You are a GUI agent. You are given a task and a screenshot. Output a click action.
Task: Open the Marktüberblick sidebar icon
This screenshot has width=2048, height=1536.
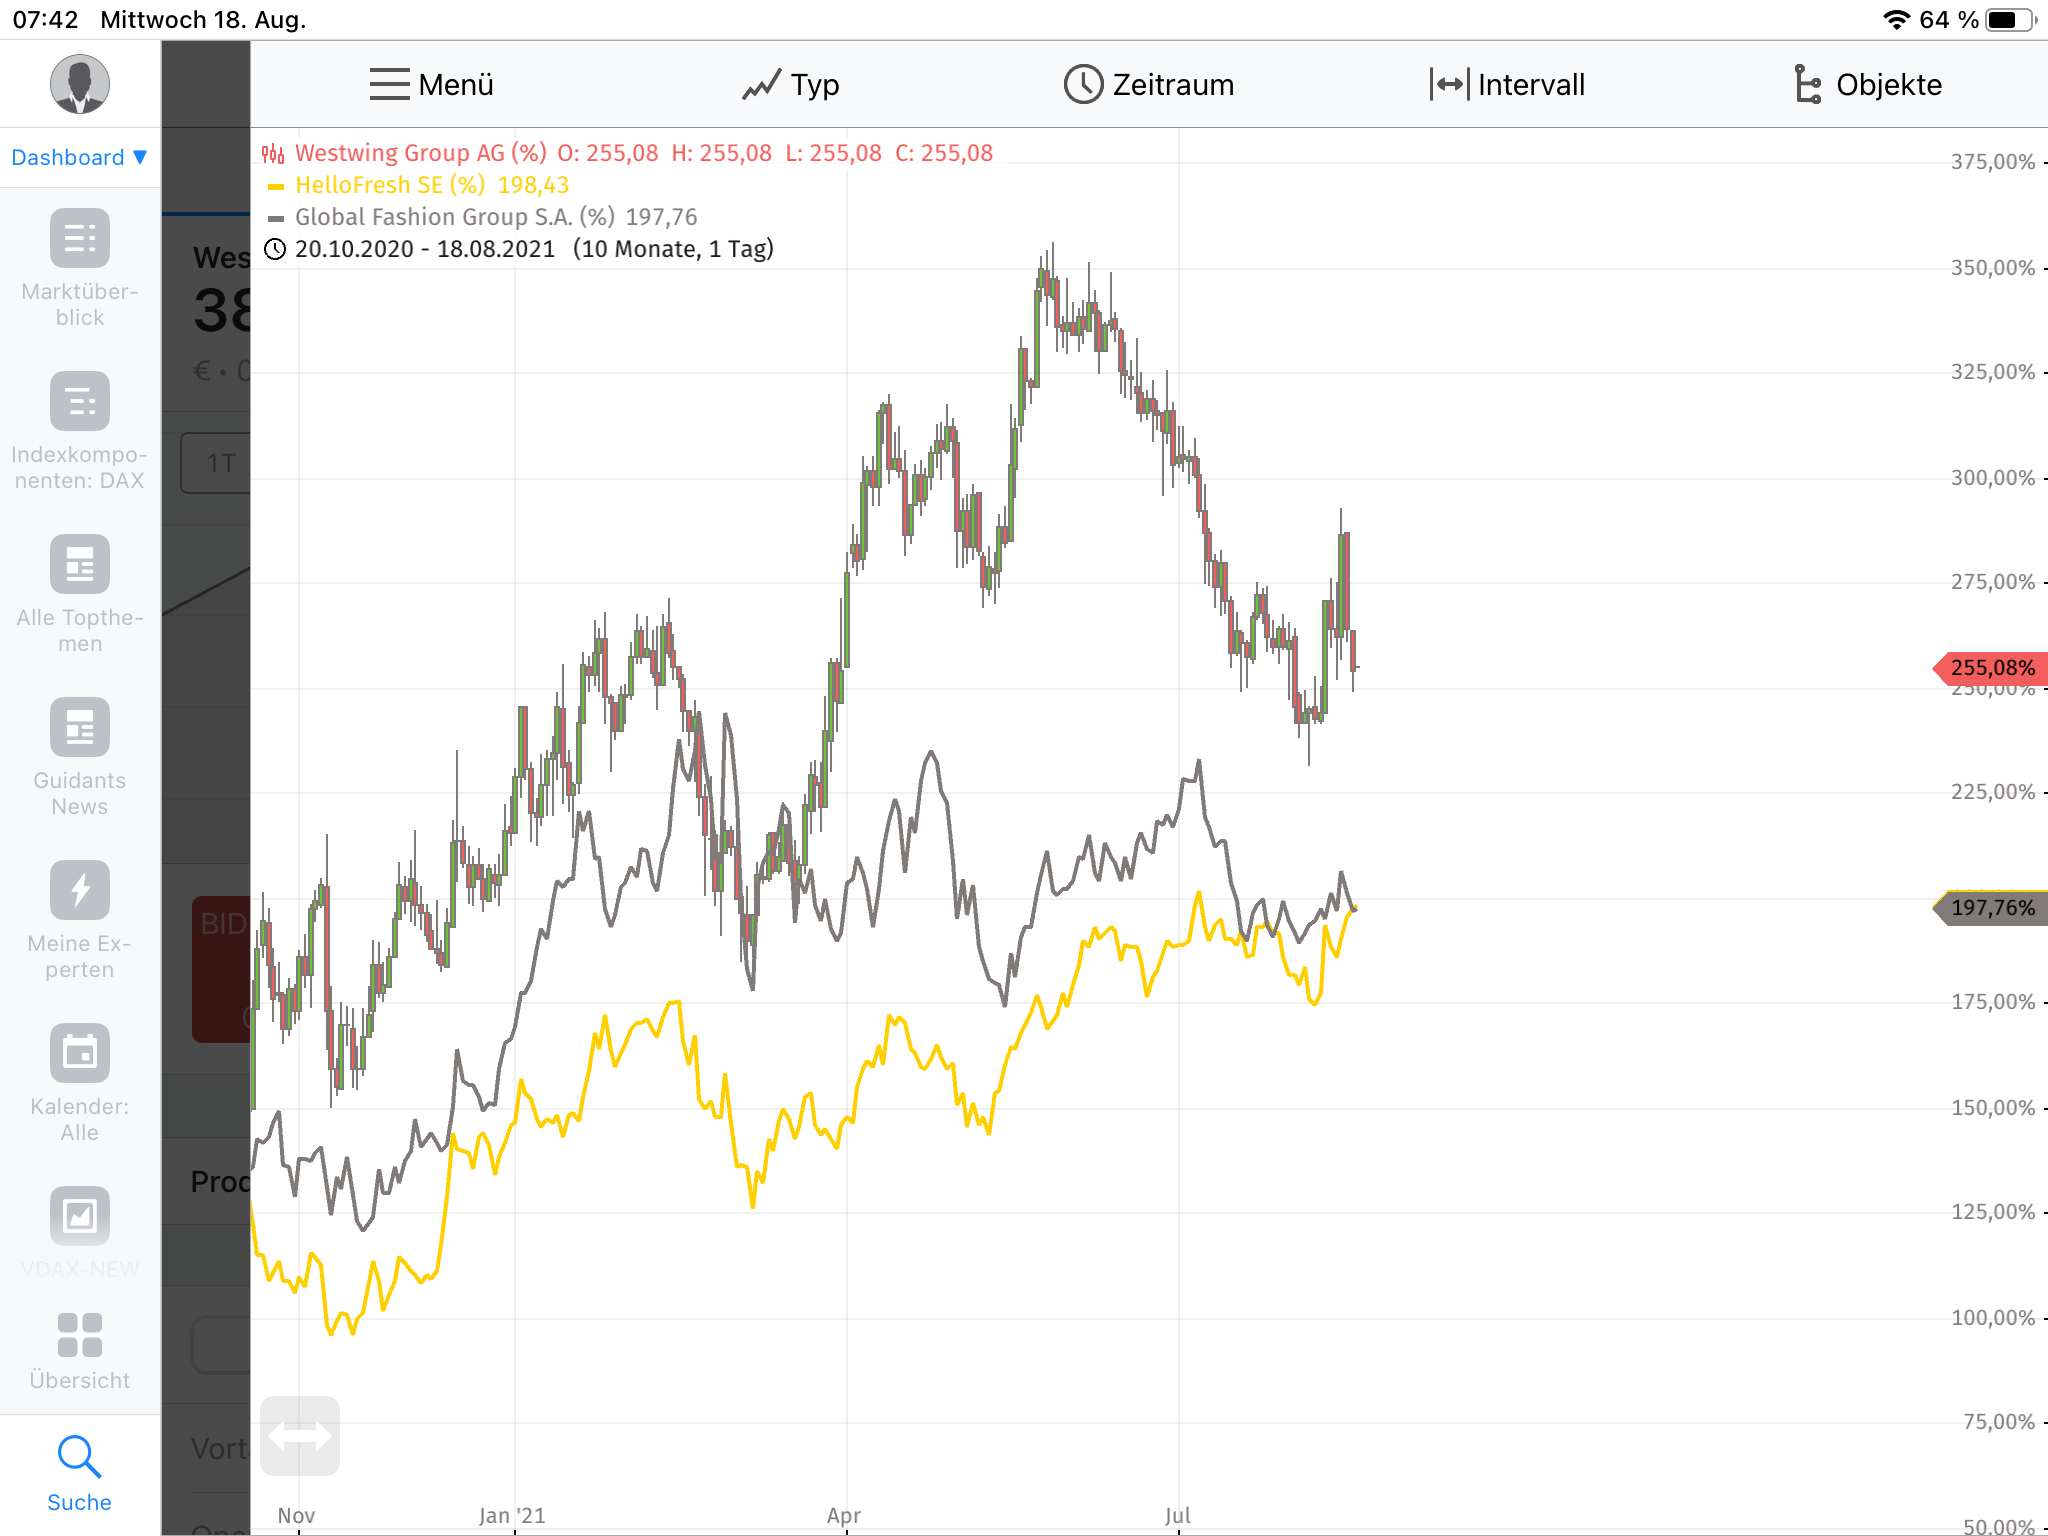(x=79, y=238)
